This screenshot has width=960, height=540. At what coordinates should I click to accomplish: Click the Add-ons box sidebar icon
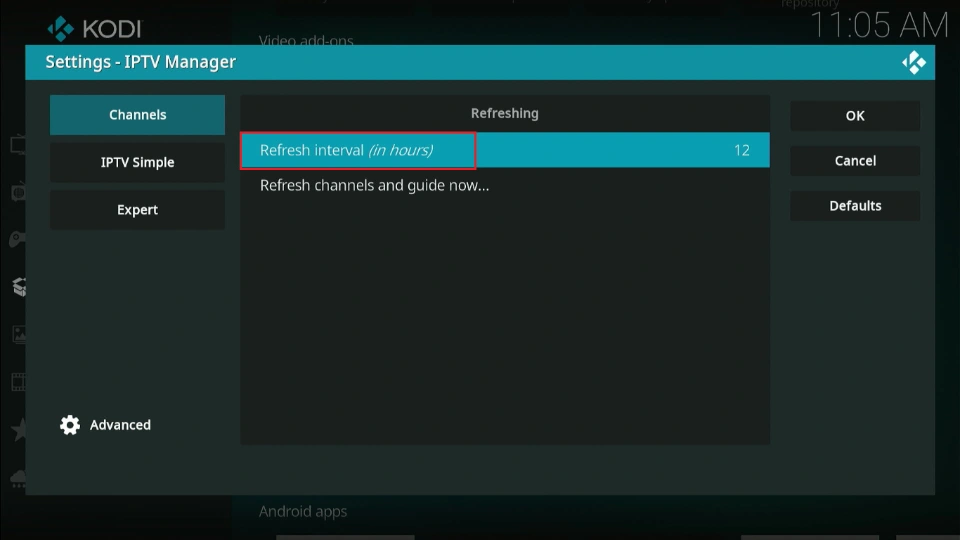17,287
